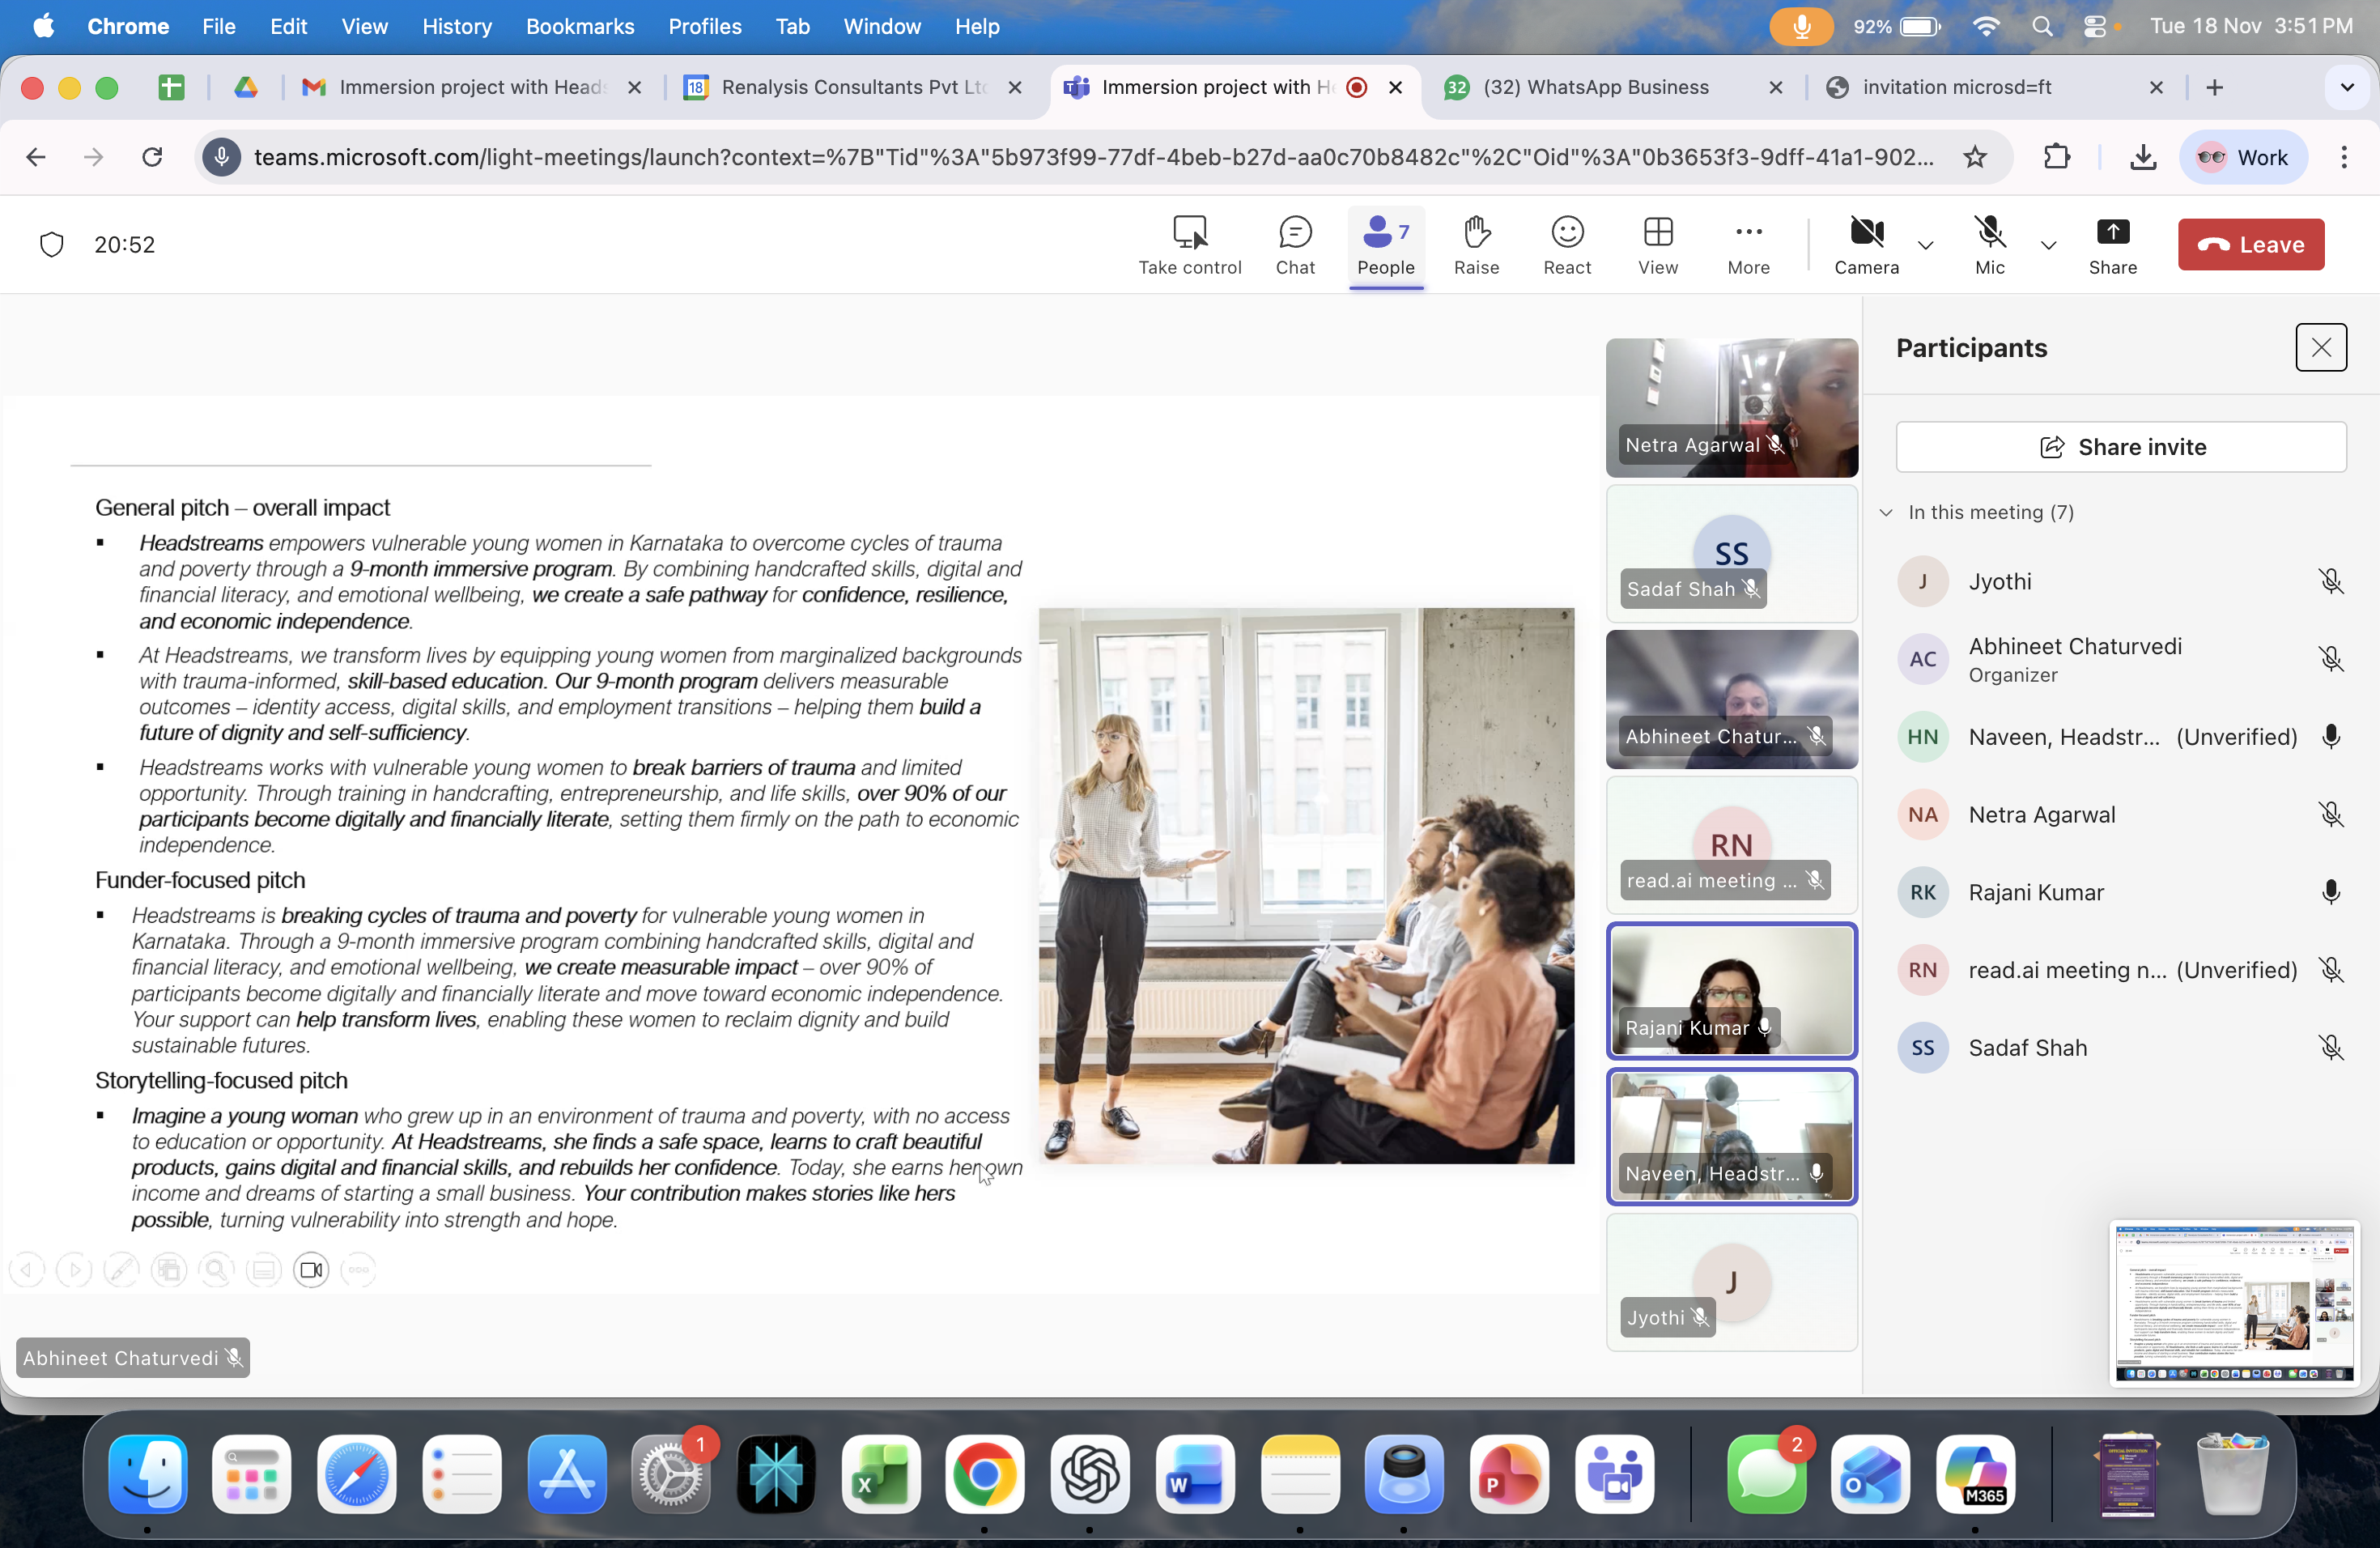Open the More actions menu

pos(1748,245)
